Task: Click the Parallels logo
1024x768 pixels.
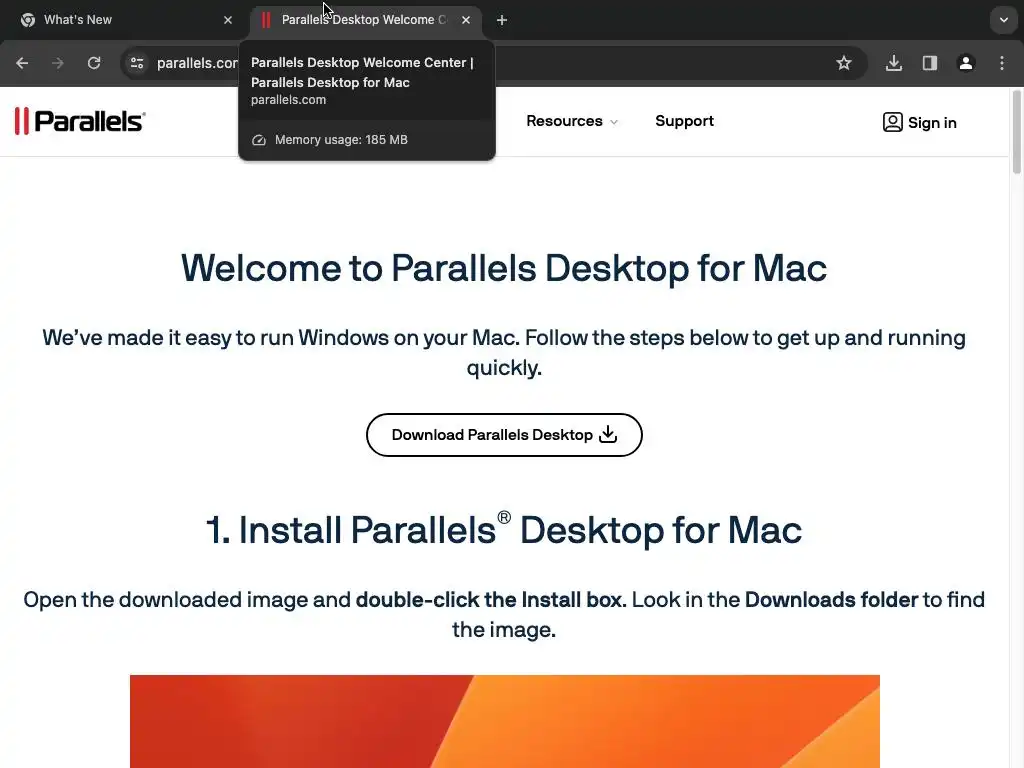Action: point(80,121)
